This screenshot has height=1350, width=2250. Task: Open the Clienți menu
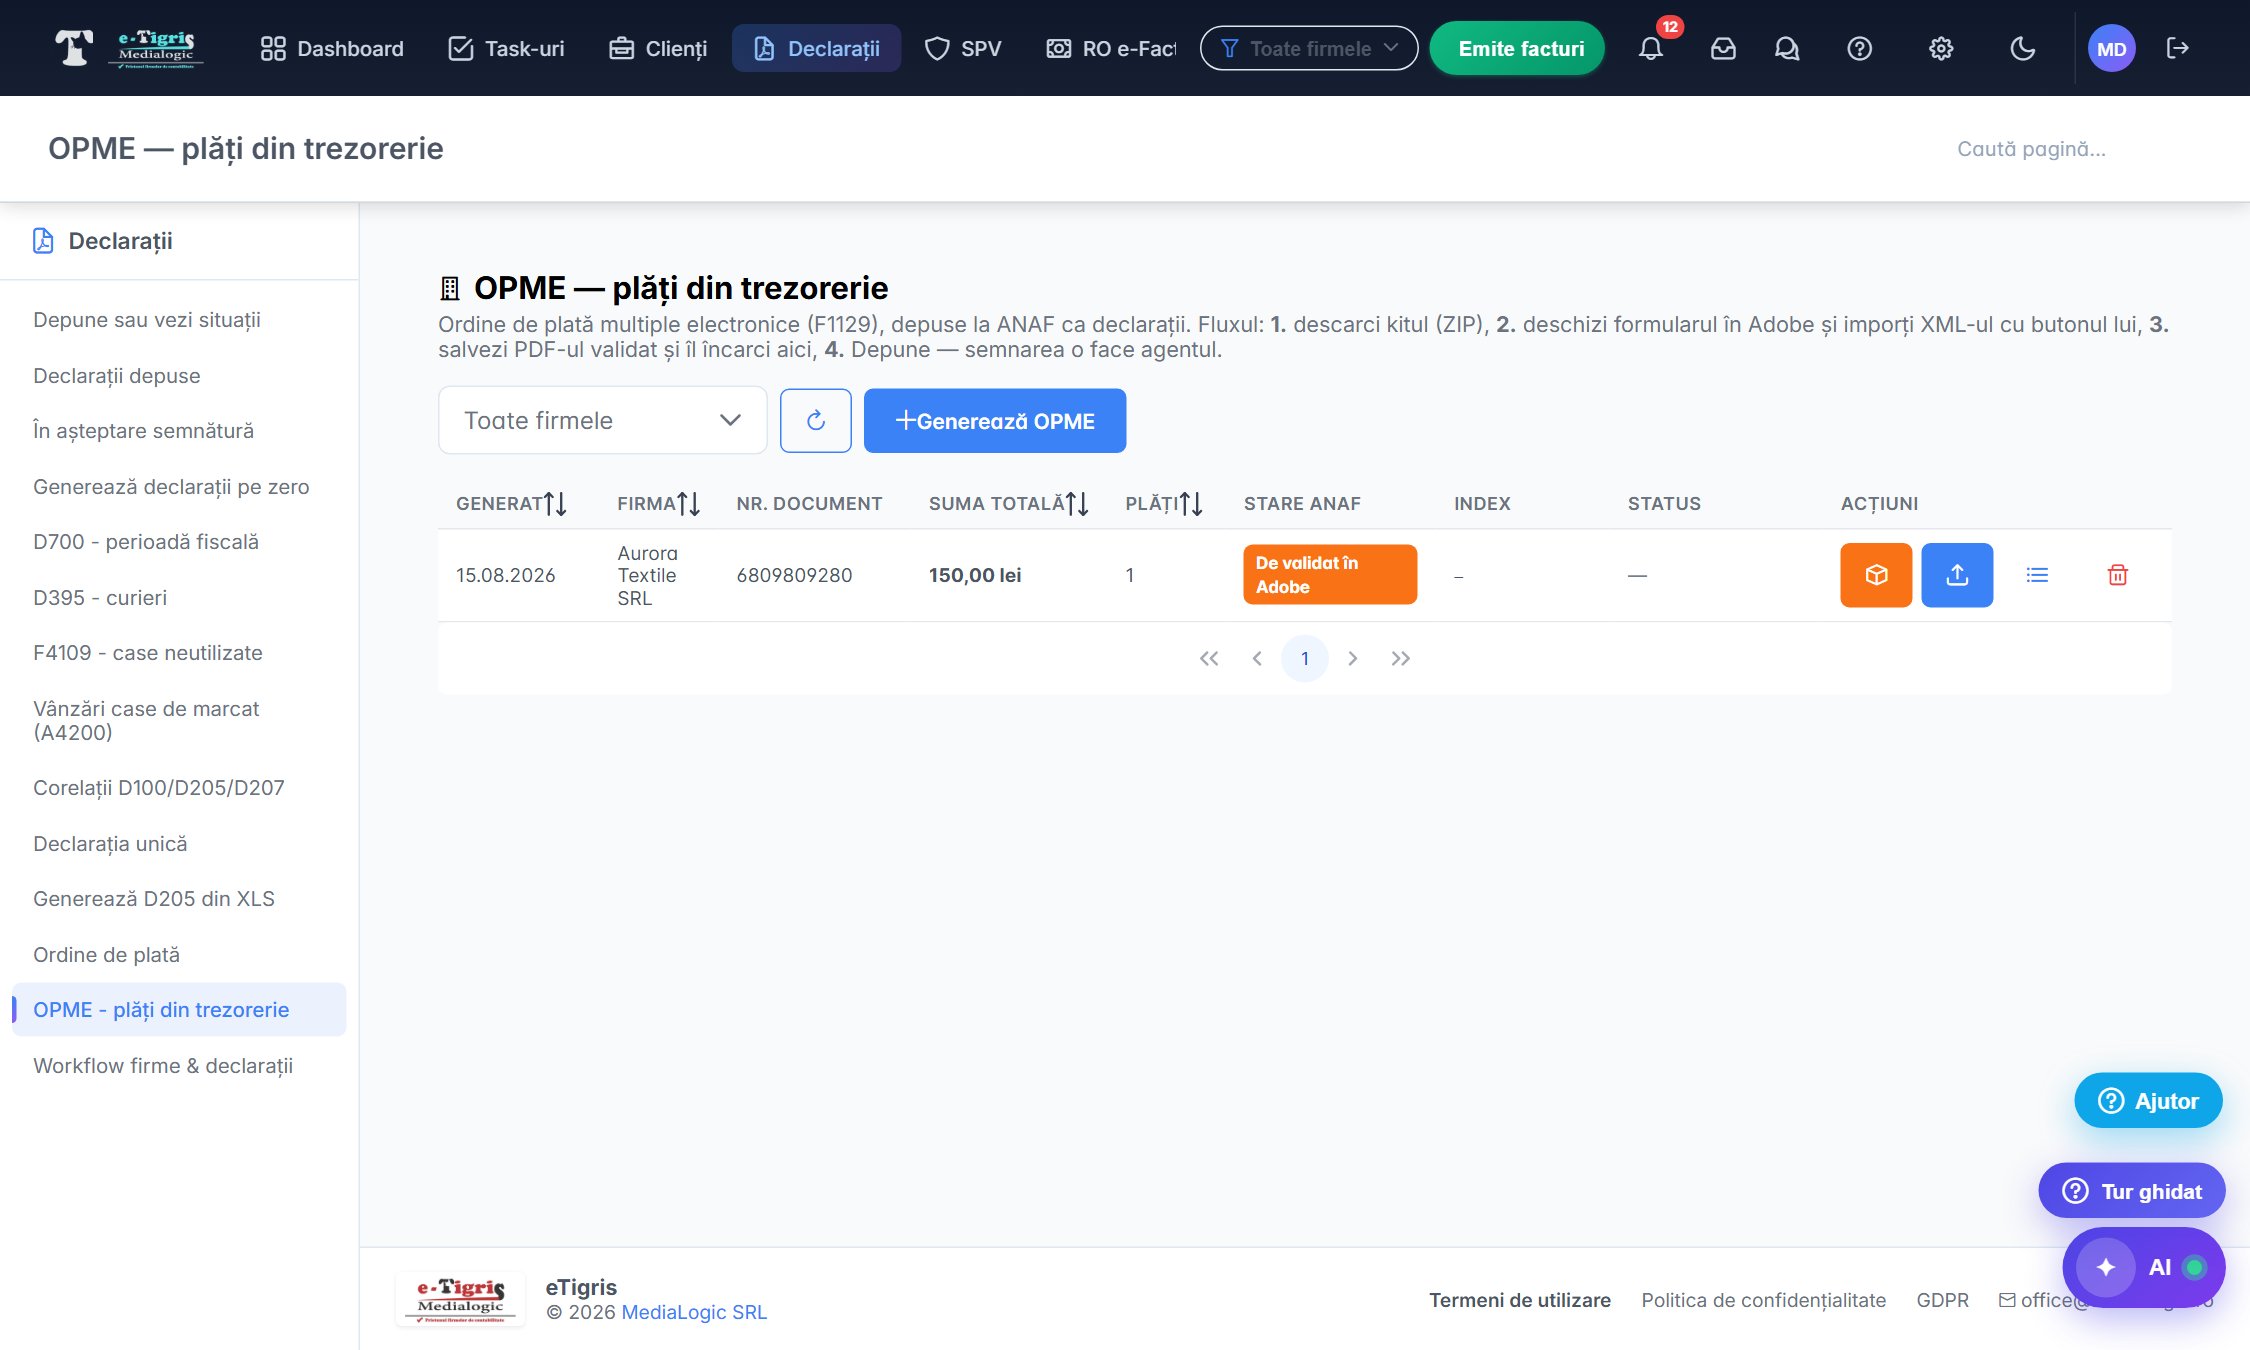[658, 48]
